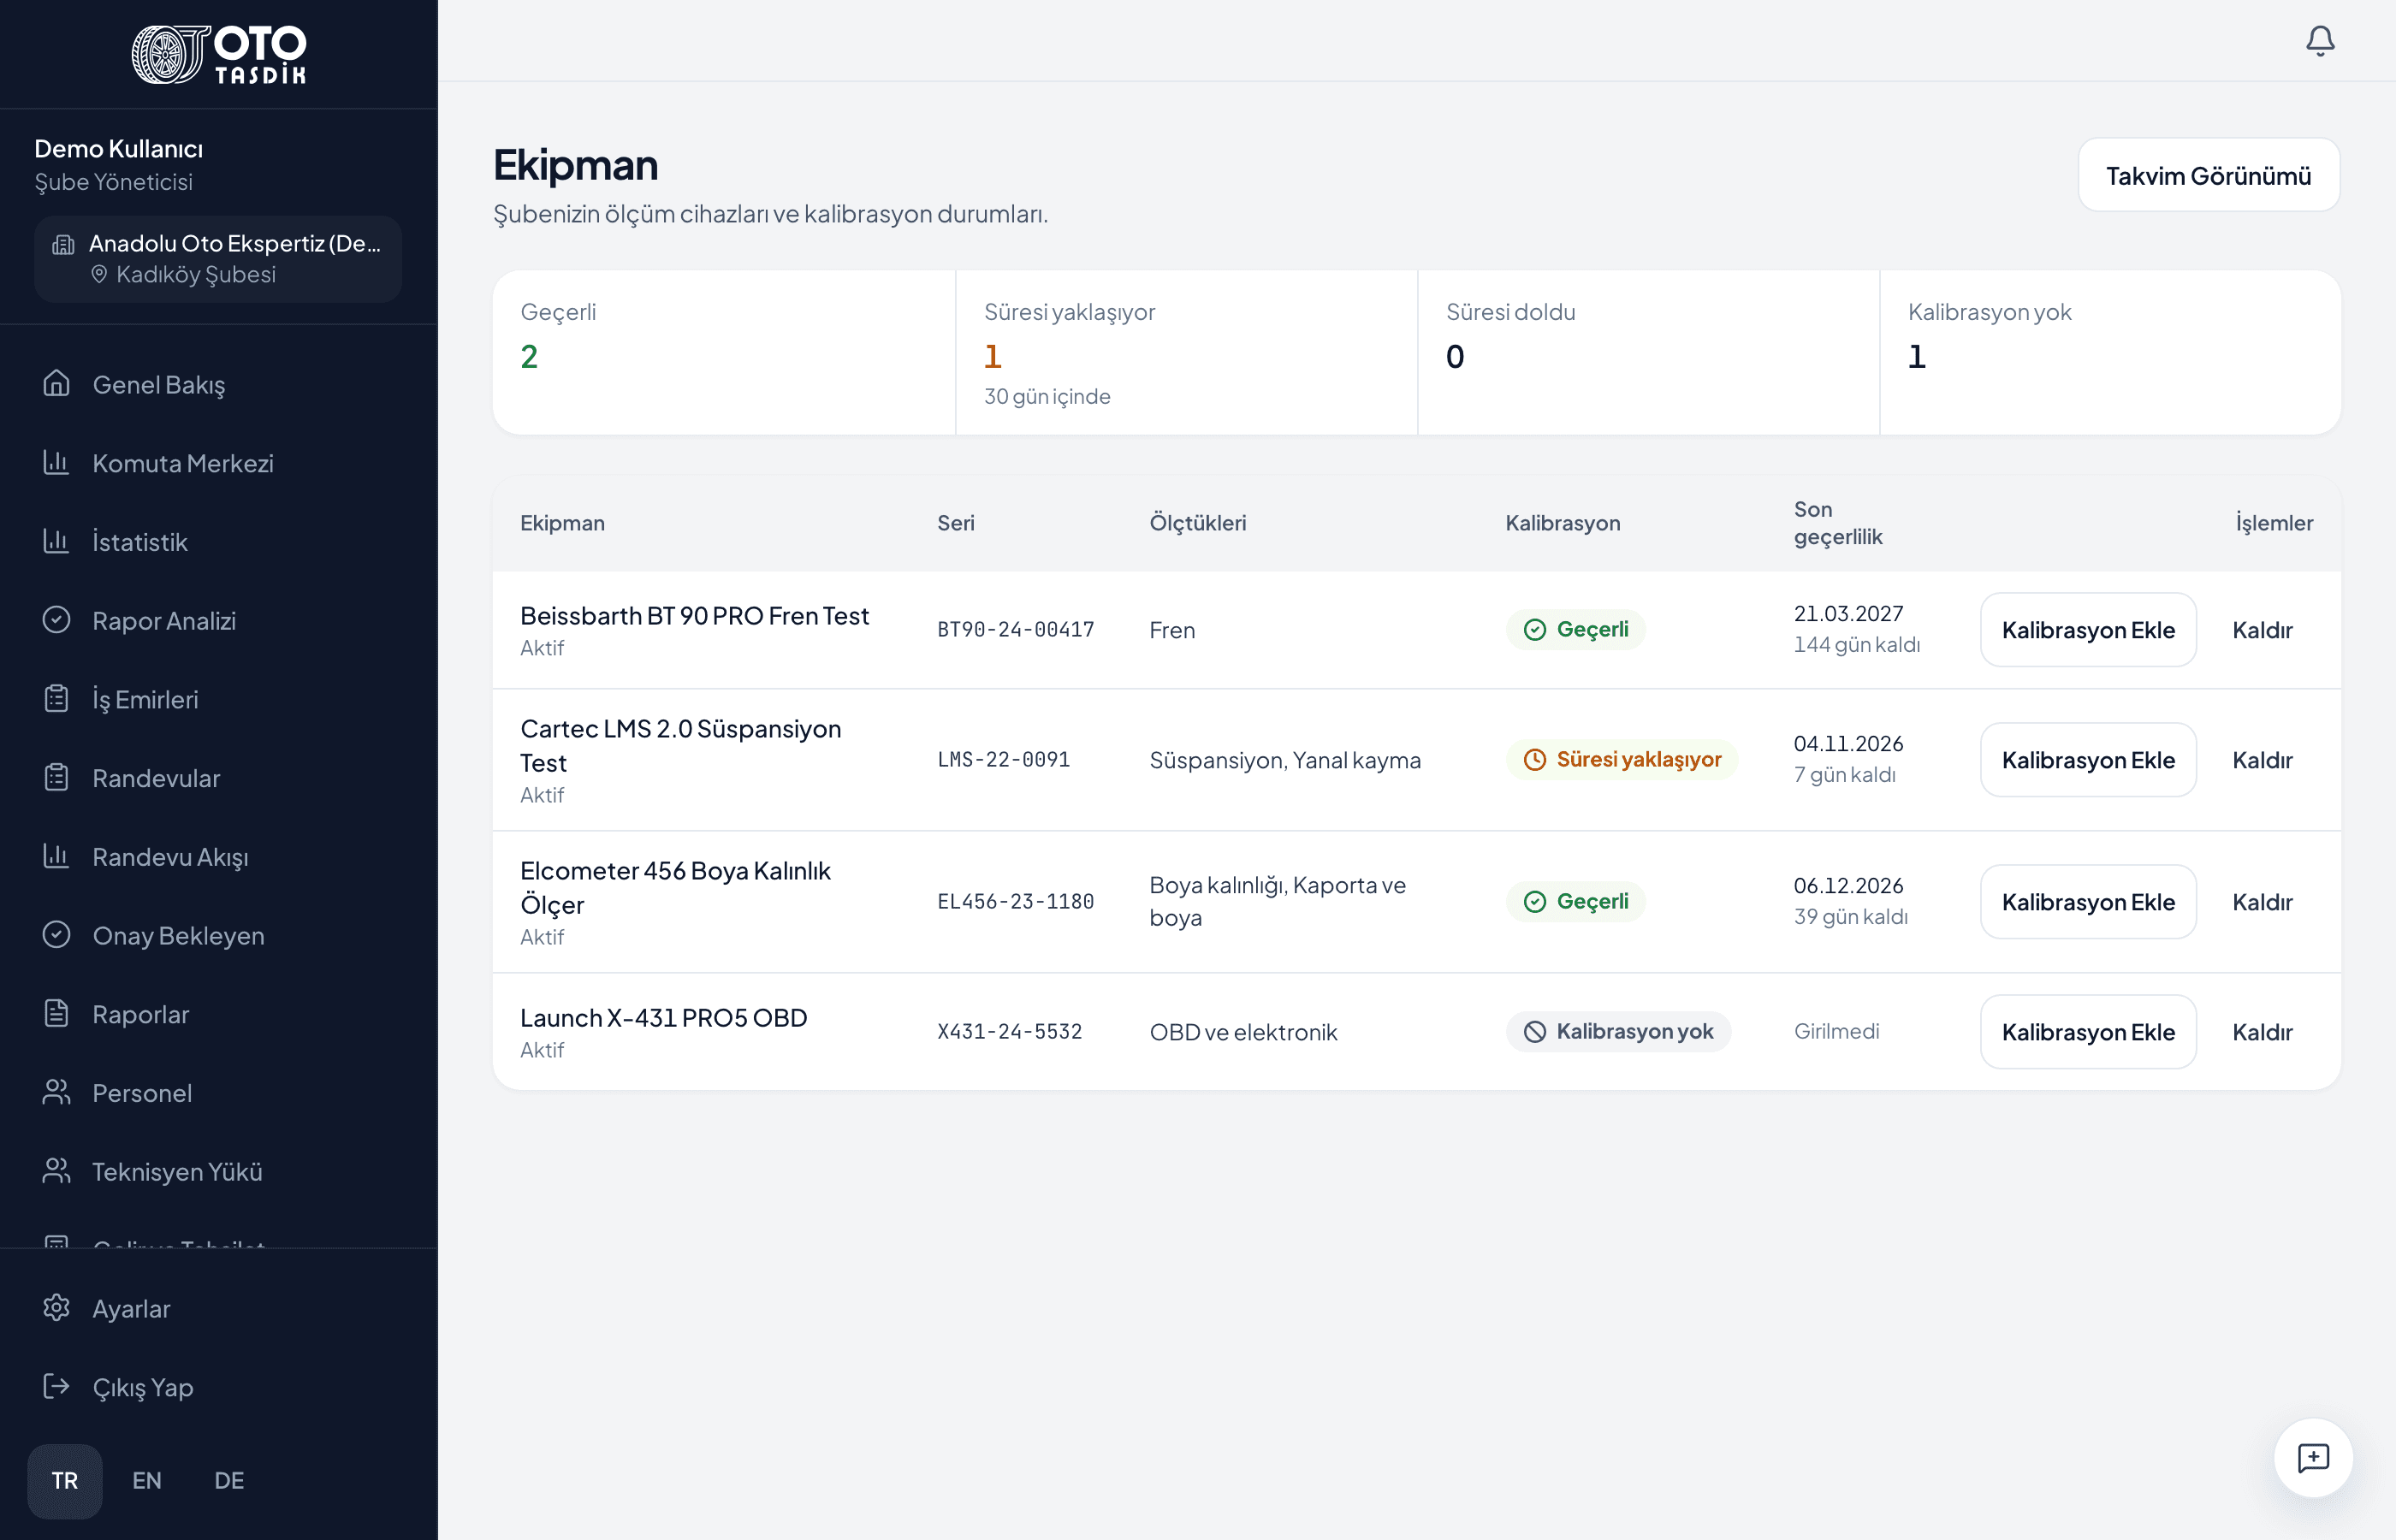2396x1540 pixels.
Task: Remove the Launch X-431 PRO5 OBD equipment
Action: [2262, 1032]
